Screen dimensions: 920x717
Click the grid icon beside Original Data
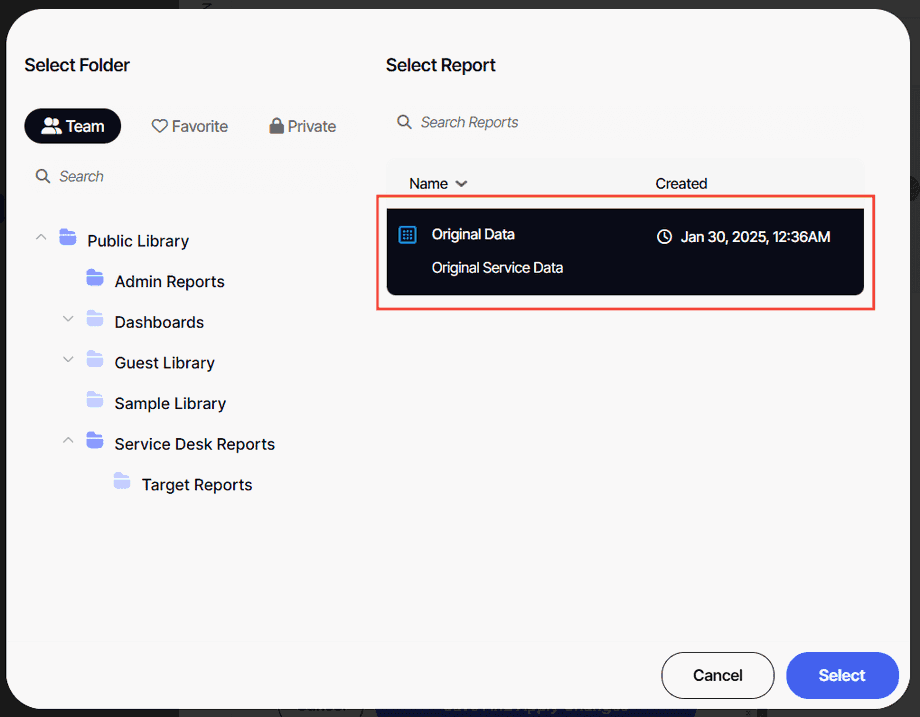point(407,234)
